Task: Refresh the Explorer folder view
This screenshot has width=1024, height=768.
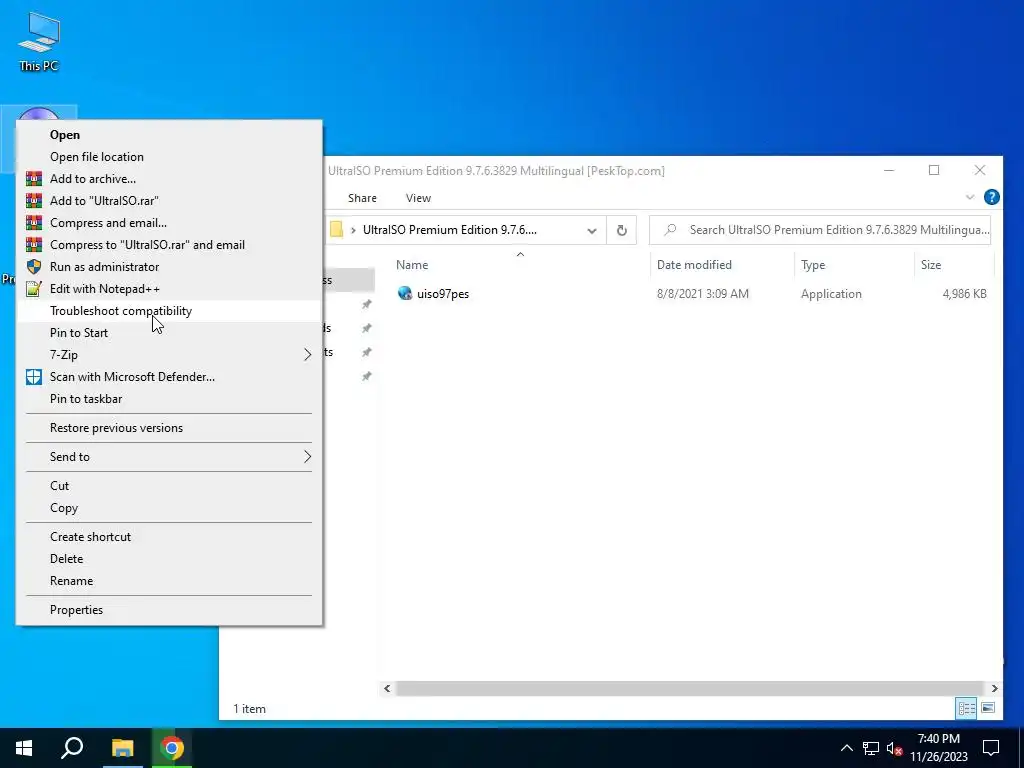Action: point(622,230)
